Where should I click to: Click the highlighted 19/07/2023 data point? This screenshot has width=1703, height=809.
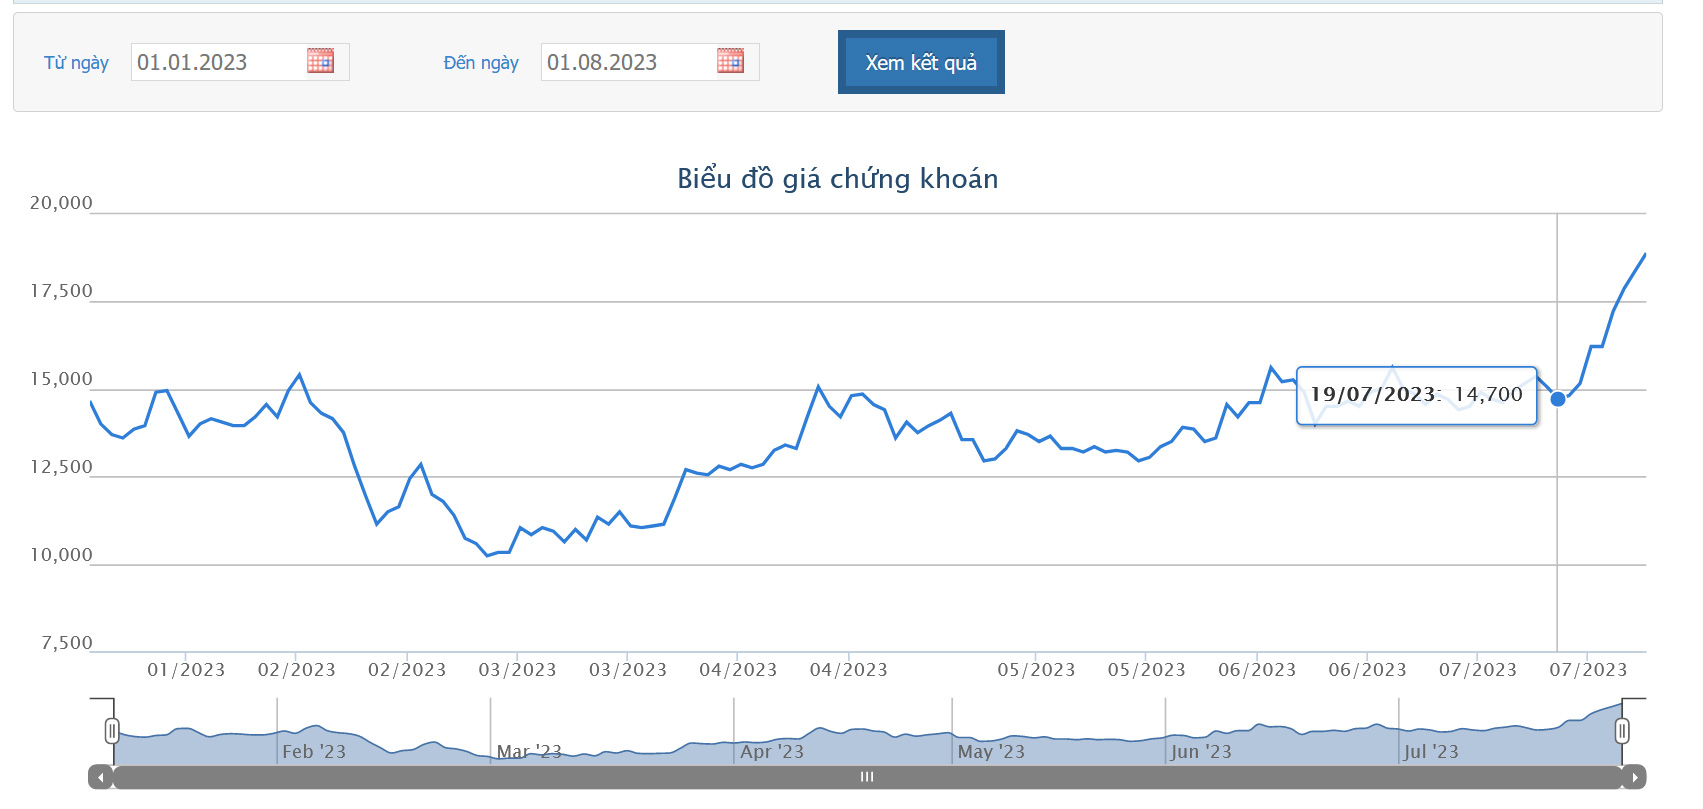coord(1557,399)
